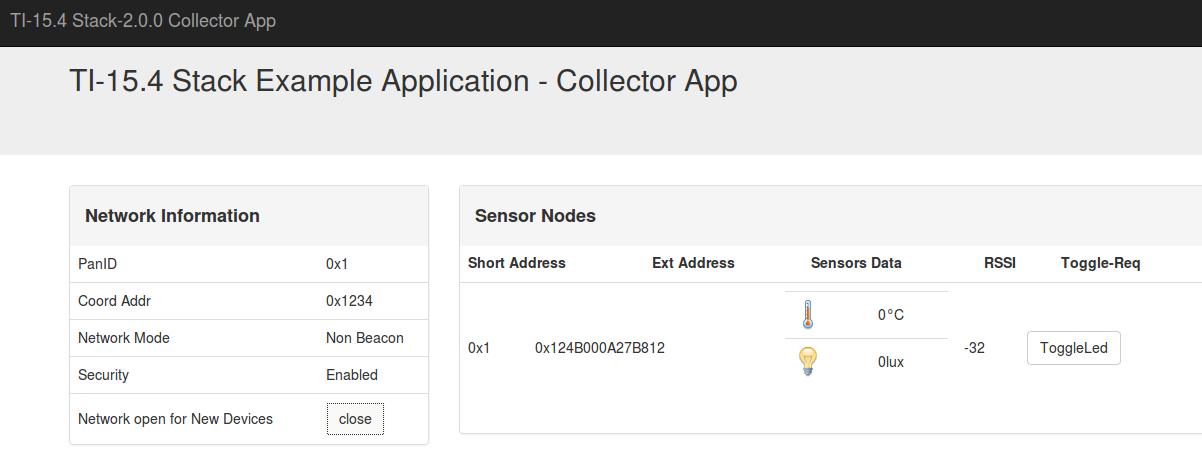Screen dimensions: 1202x460
Task: Select the Ext Address column header
Action: pyautogui.click(x=693, y=263)
